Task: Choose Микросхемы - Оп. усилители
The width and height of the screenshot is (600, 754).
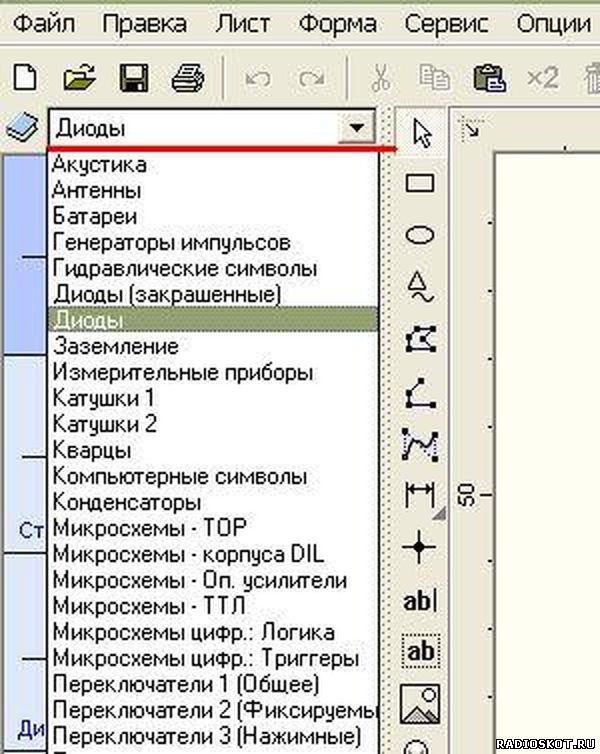Action: click(213, 580)
